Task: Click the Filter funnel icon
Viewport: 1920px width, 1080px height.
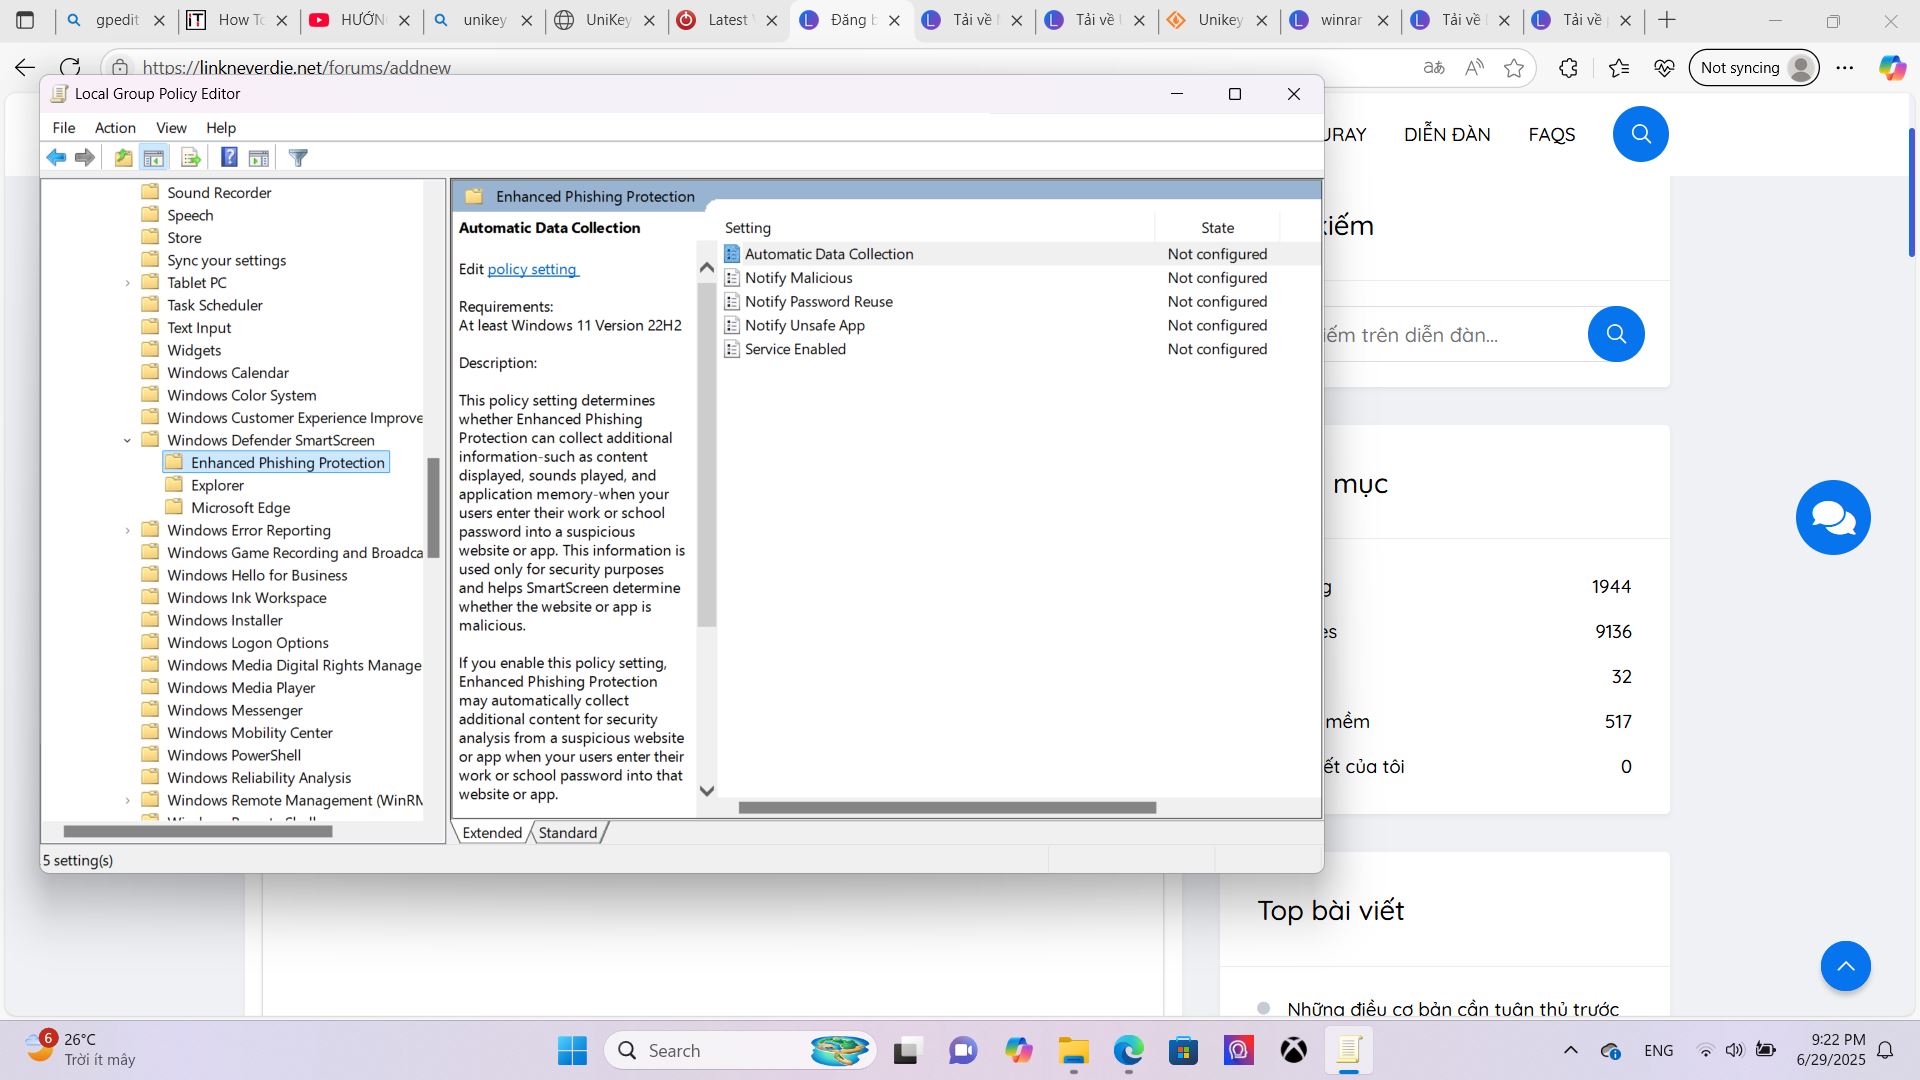Action: pyautogui.click(x=297, y=157)
